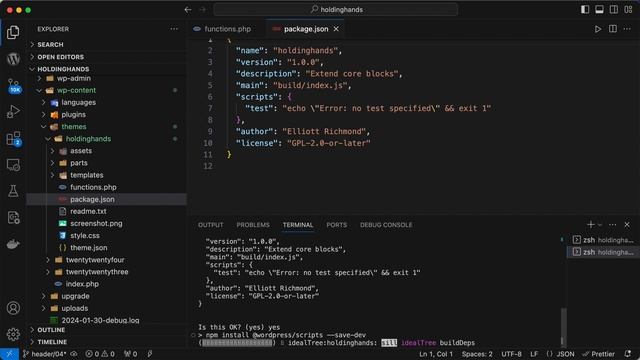Select the TERMINAL panel tab

[298, 225]
